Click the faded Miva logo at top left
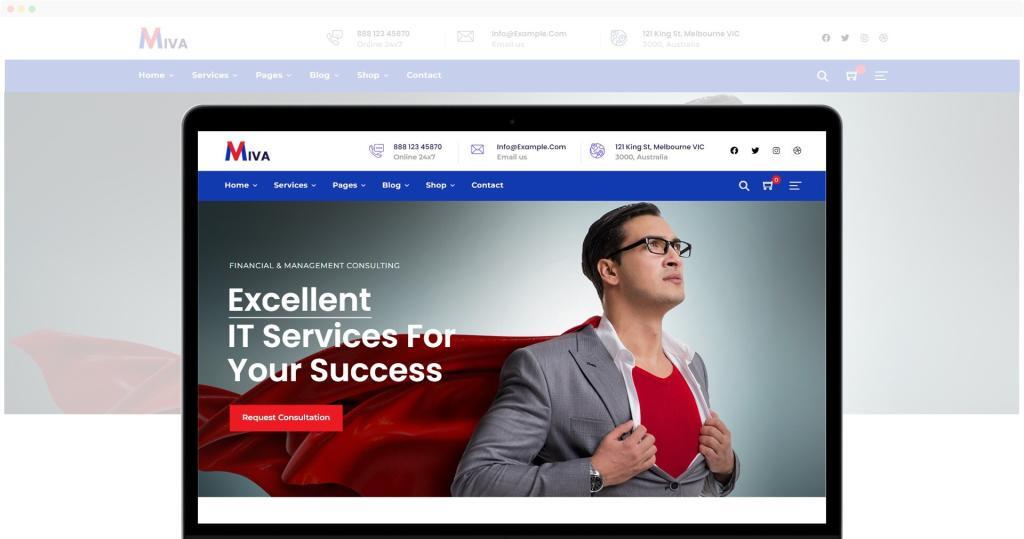This screenshot has height=539, width=1024. pyautogui.click(x=163, y=38)
